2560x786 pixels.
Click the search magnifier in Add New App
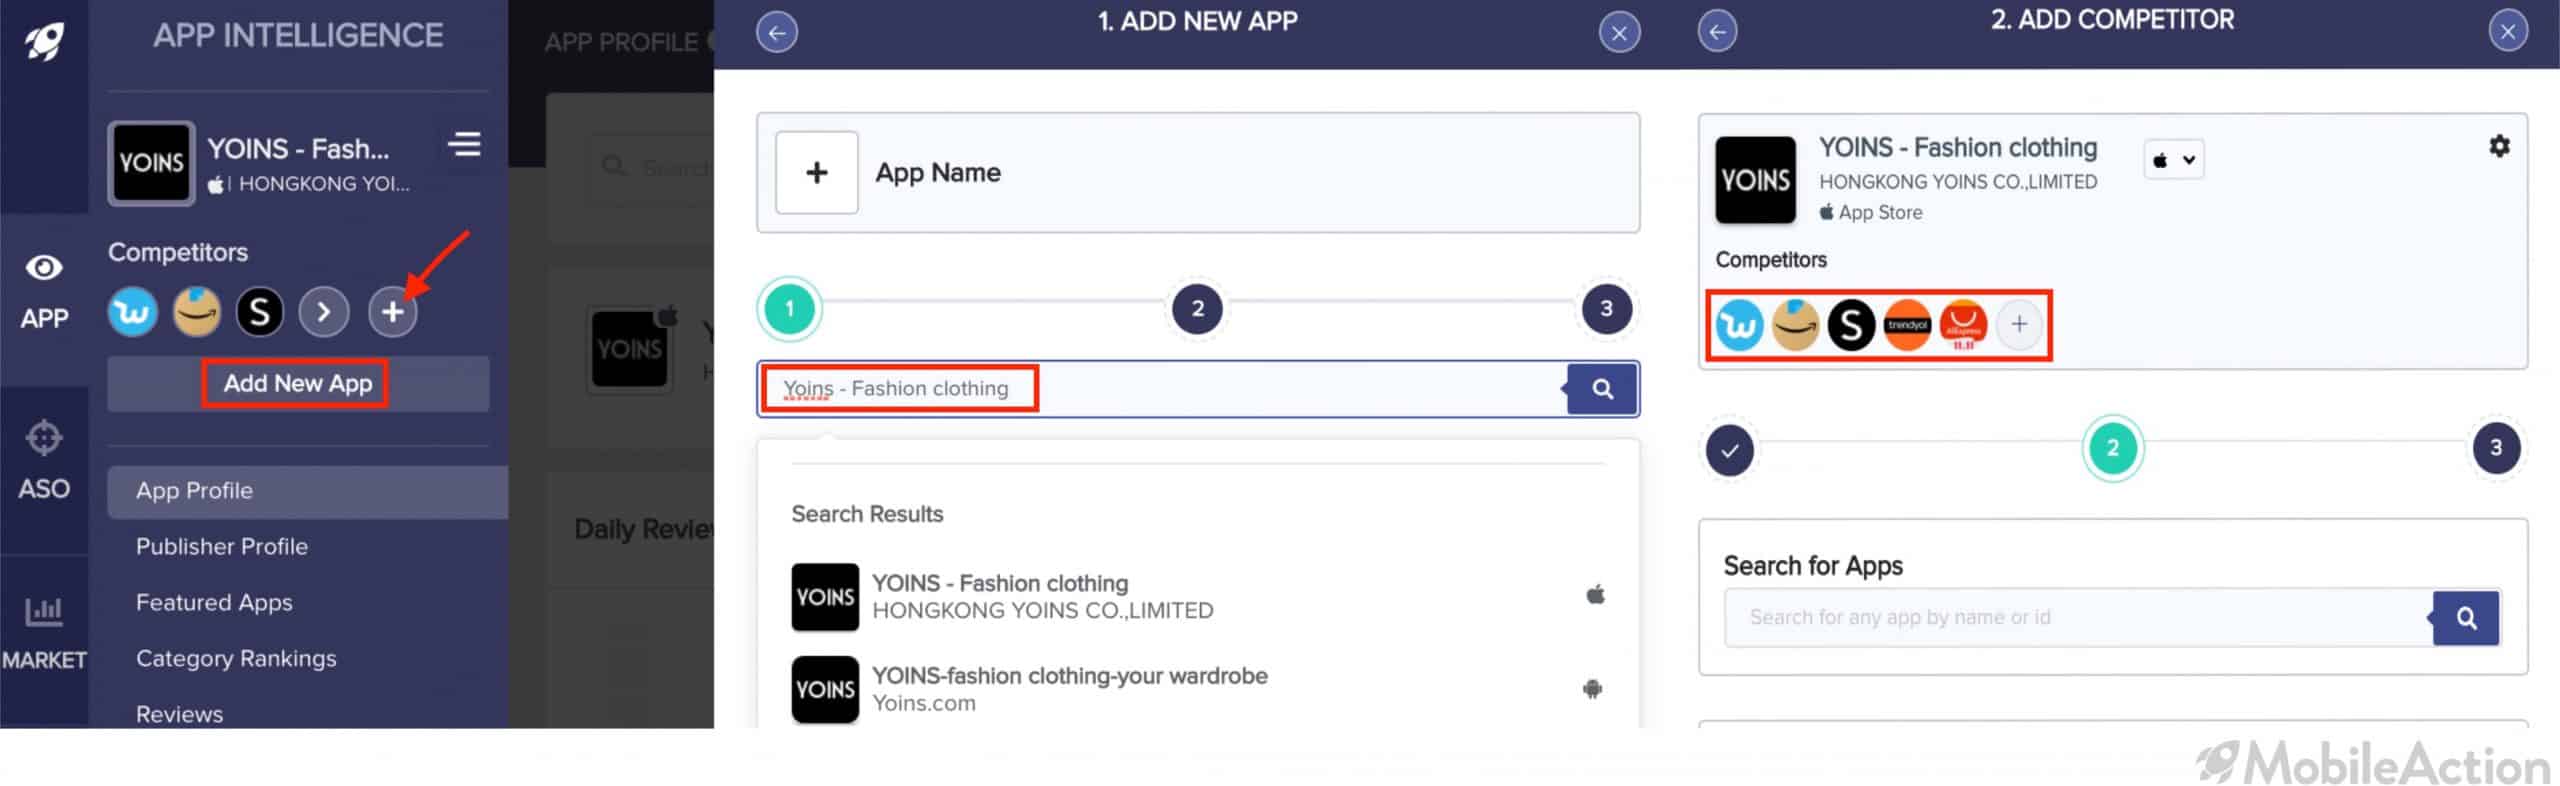[1602, 389]
